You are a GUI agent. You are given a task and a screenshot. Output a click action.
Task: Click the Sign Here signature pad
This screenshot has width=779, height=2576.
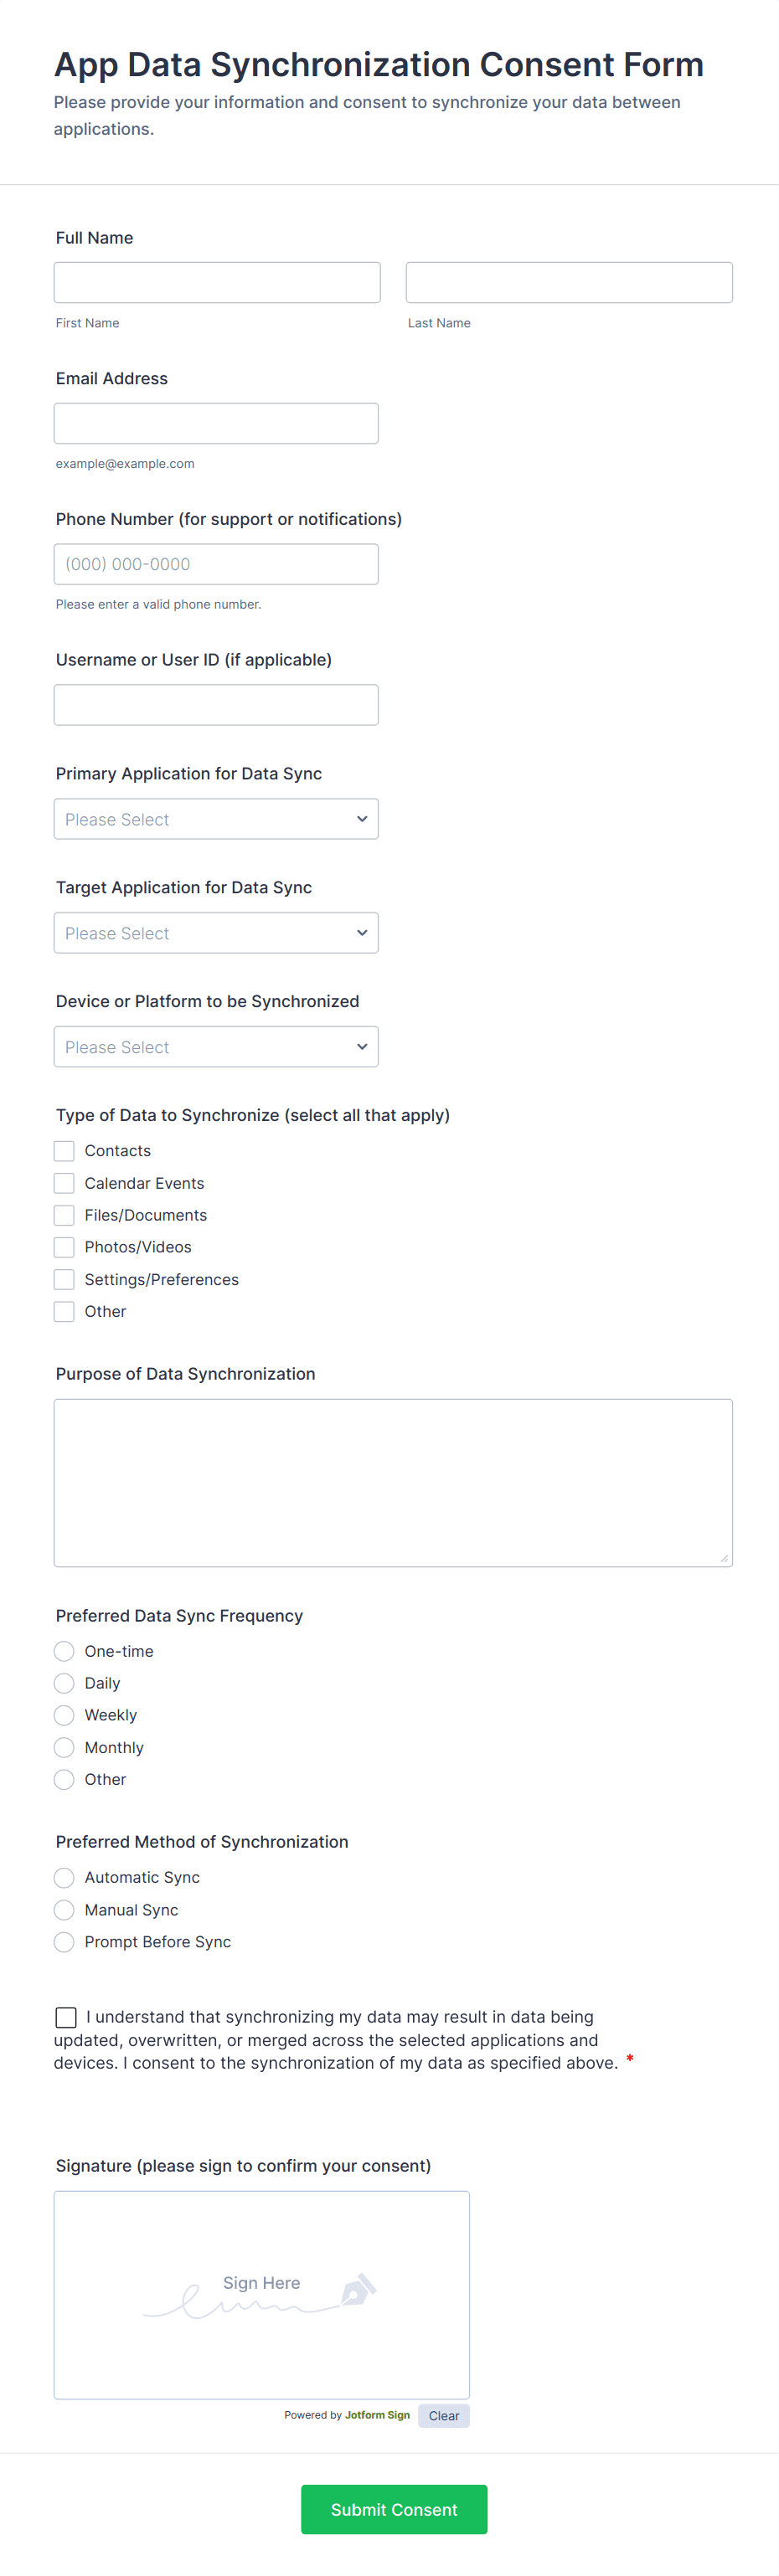[x=261, y=2294]
